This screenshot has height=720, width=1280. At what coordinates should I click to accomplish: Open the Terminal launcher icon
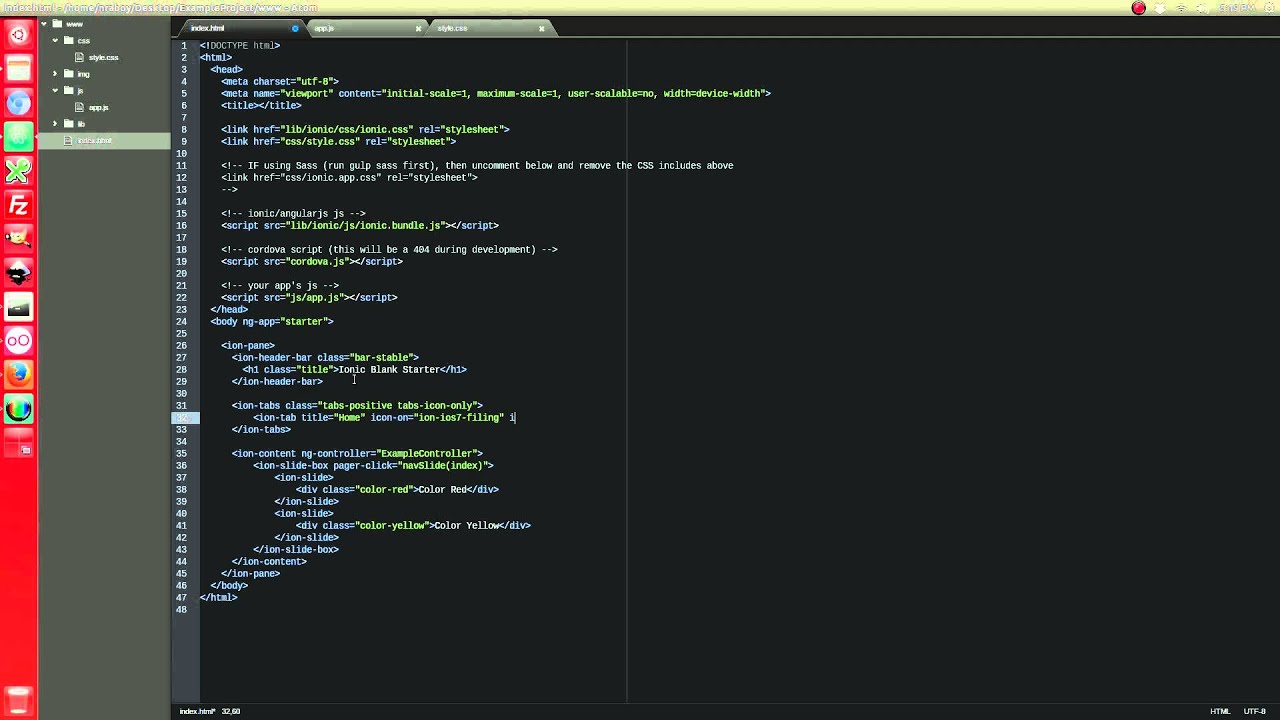click(x=18, y=307)
